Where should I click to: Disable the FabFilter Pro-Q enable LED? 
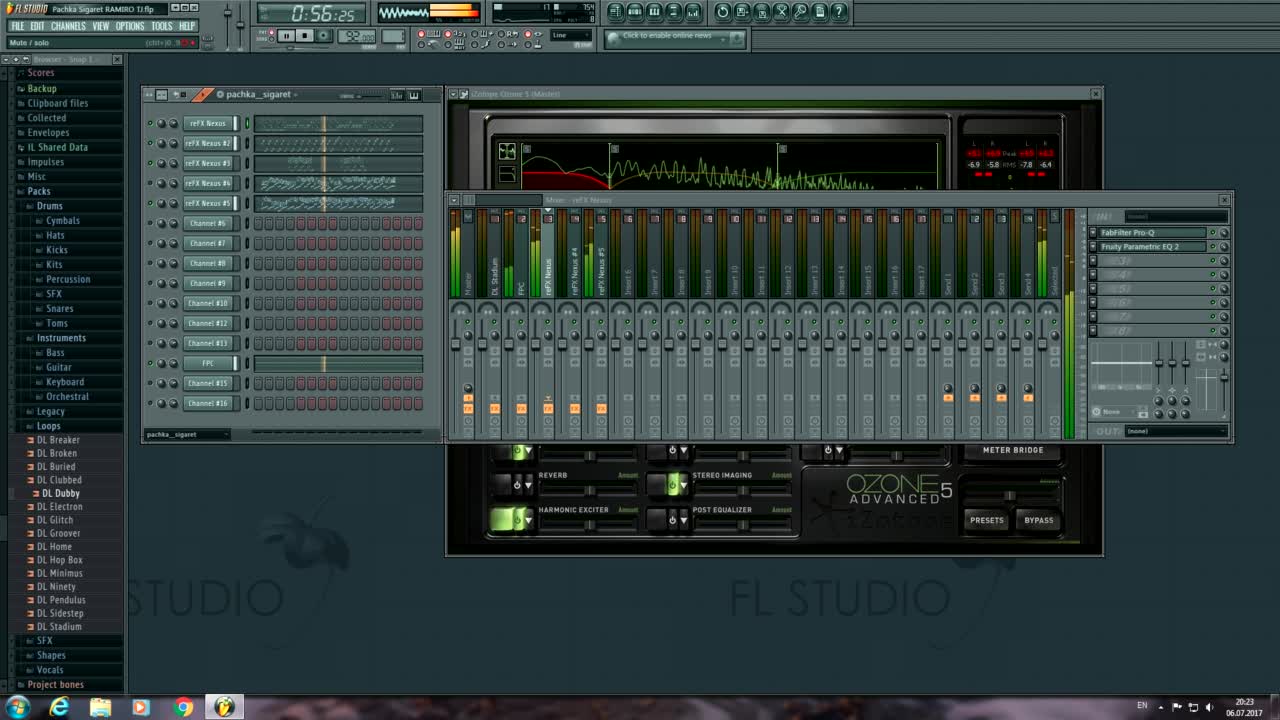(1213, 233)
